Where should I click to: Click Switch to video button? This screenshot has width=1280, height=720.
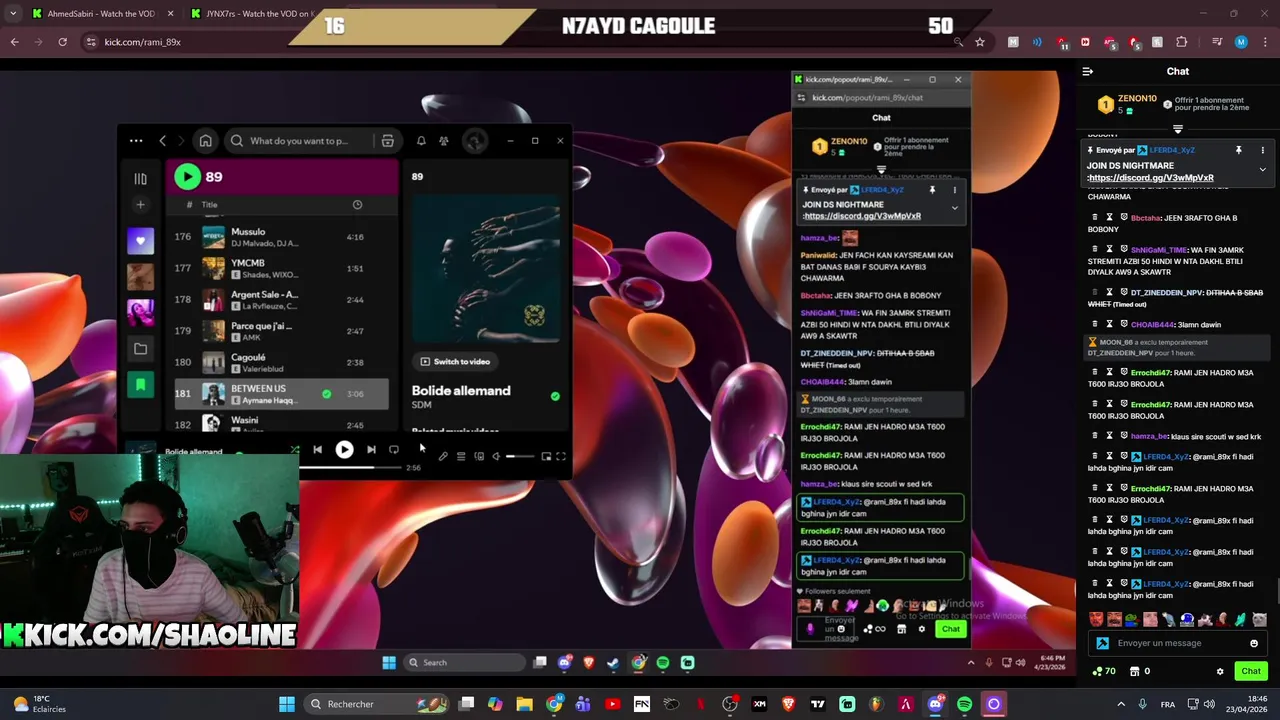pos(455,361)
